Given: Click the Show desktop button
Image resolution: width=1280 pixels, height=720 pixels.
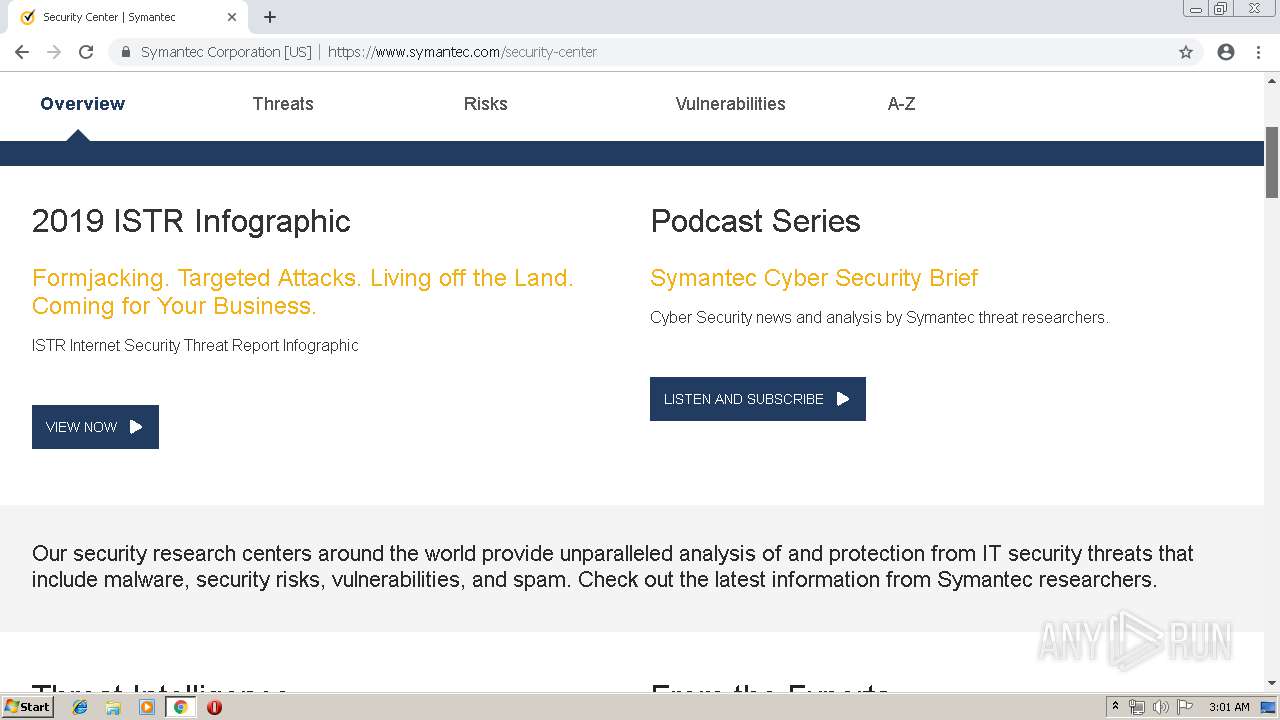Looking at the screenshot, I should [1269, 707].
